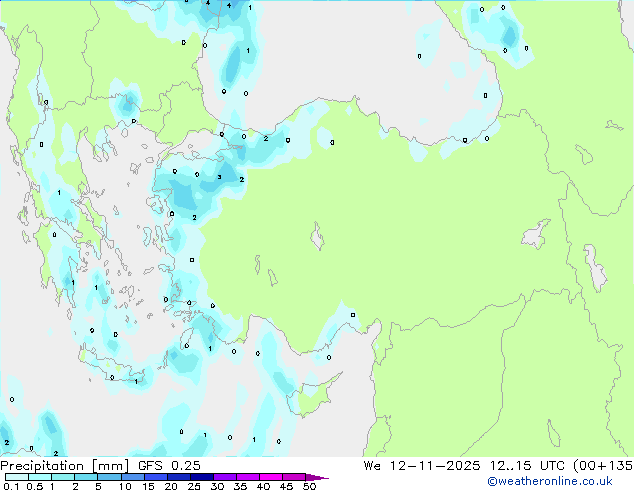The width and height of the screenshot is (634, 490).
Task: Click the '45' legend scale label
Action: (x=286, y=486)
